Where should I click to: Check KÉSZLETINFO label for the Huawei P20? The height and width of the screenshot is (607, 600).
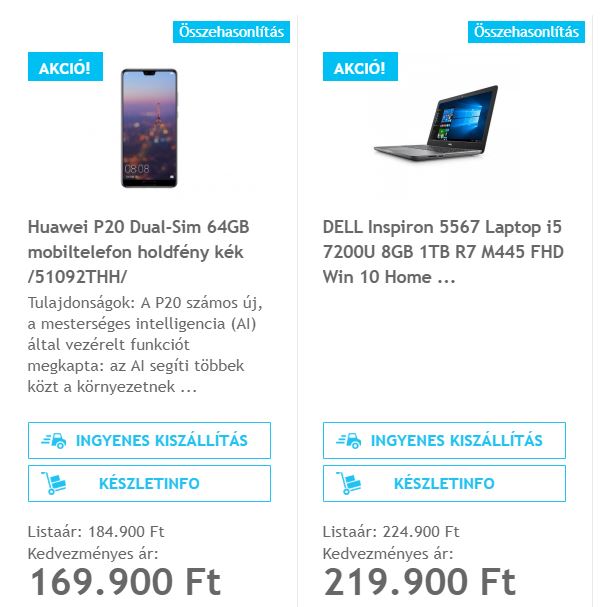149,484
